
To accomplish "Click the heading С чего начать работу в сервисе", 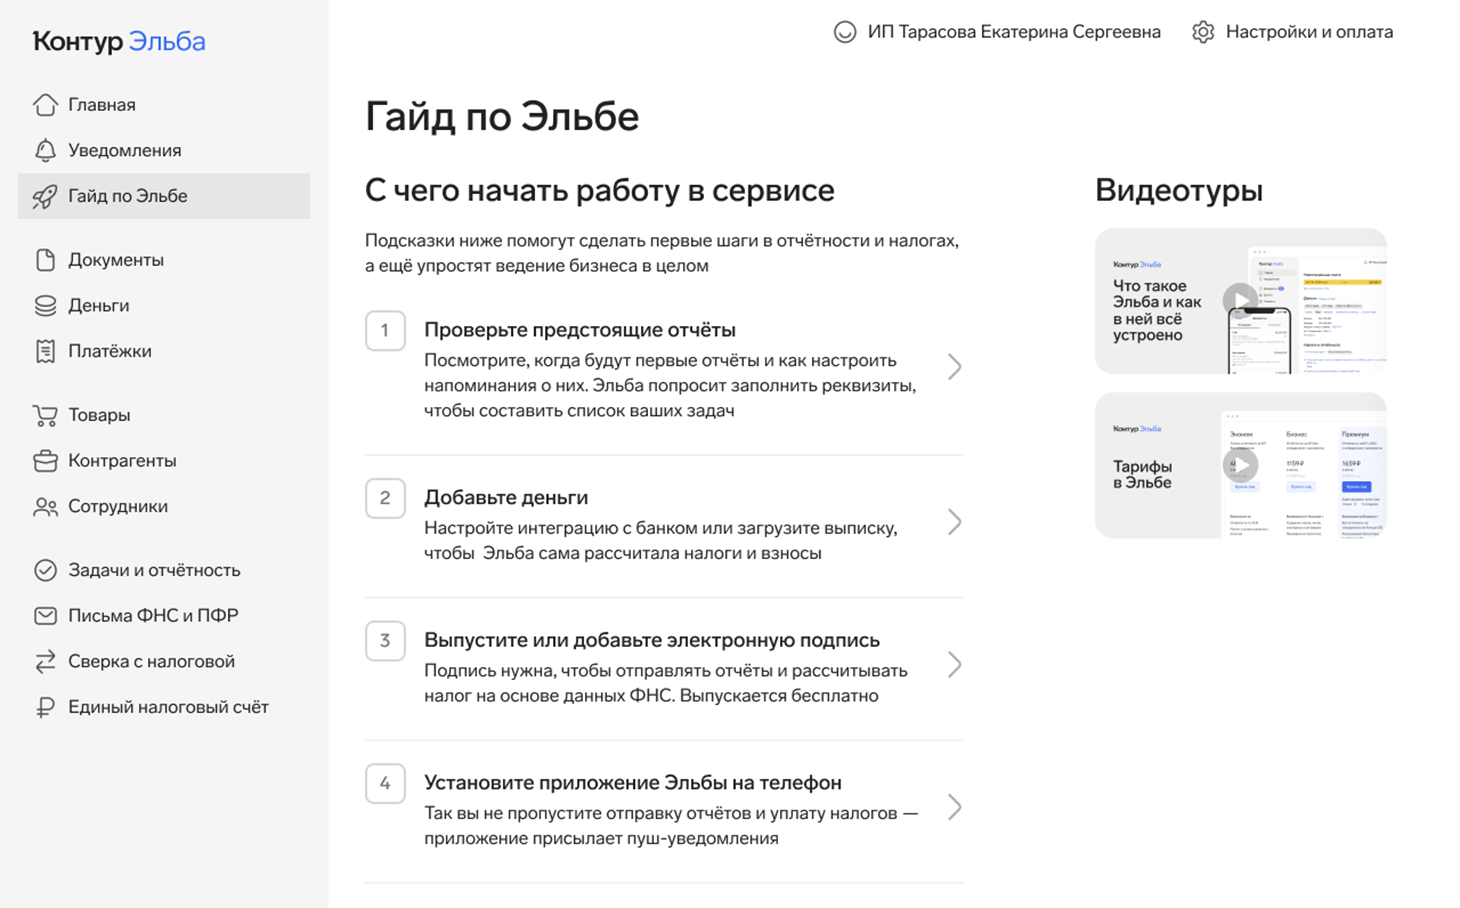I will point(600,190).
